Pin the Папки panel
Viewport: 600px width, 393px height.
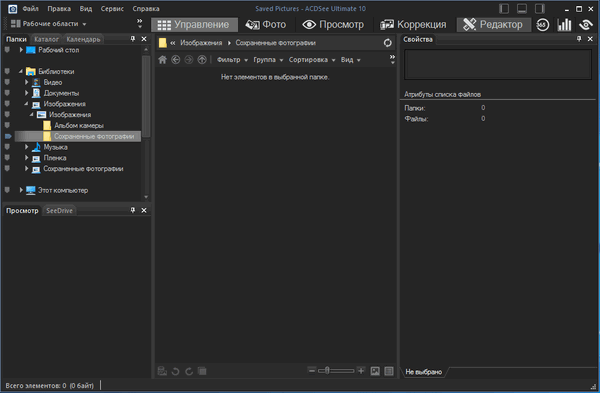coord(133,39)
